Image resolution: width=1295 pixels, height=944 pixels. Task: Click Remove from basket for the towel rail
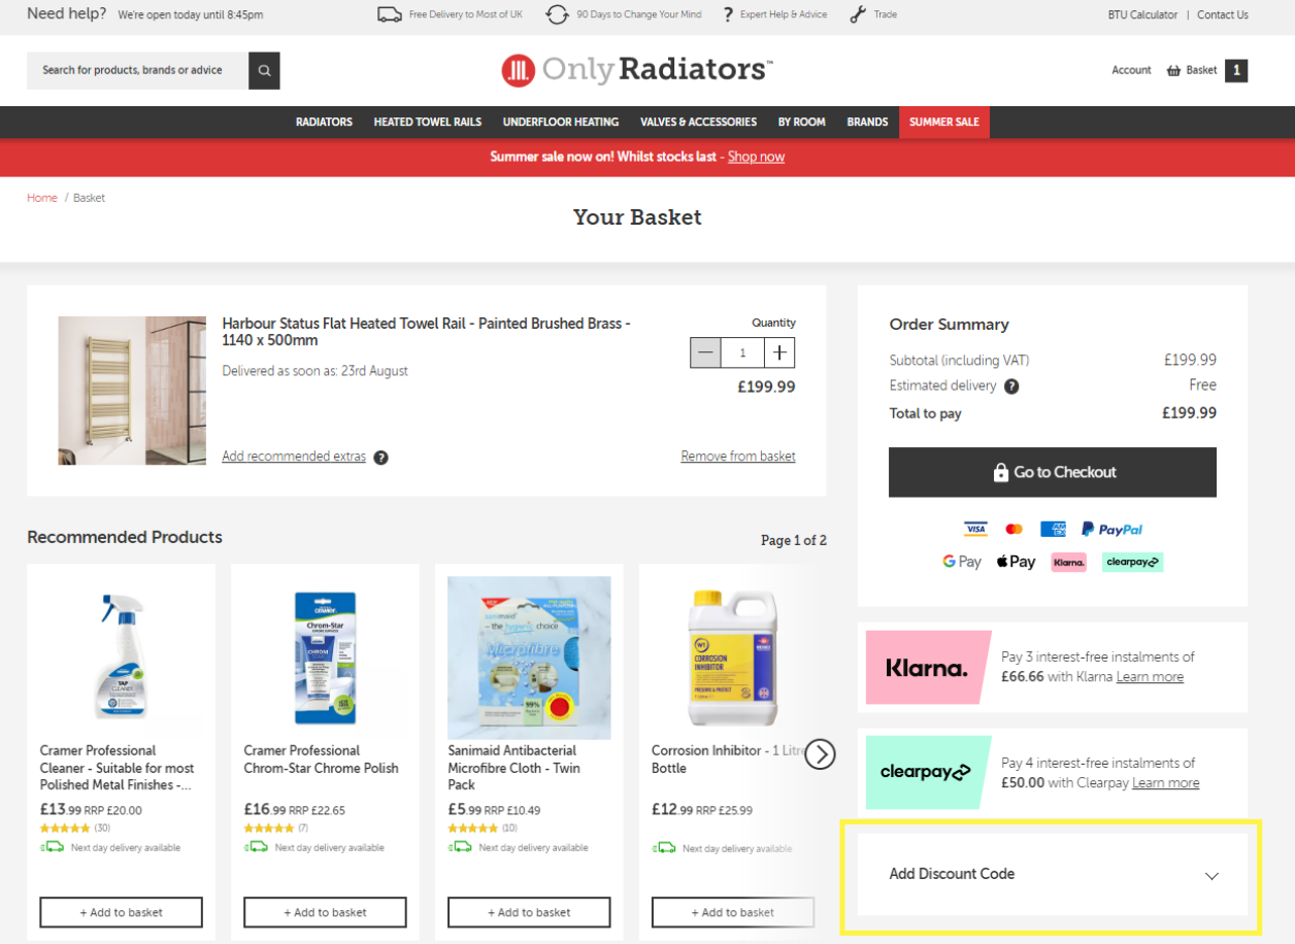pos(738,456)
